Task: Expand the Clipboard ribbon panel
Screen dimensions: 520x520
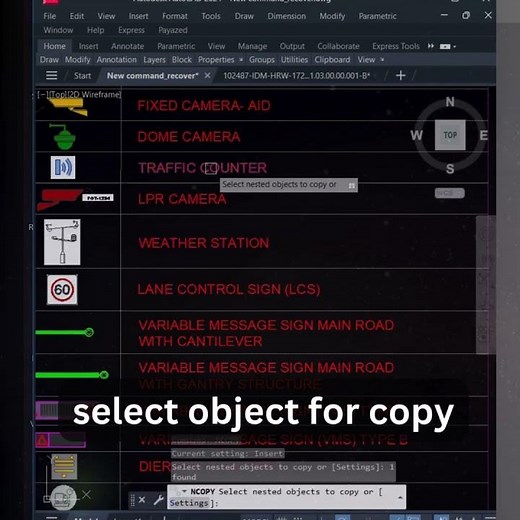Action: click(332, 60)
